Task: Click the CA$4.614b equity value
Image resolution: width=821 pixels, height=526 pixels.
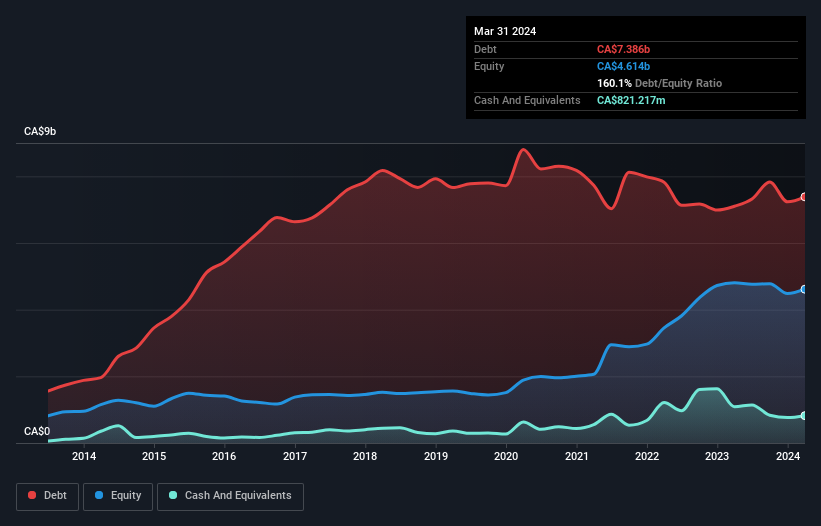Action: click(623, 66)
